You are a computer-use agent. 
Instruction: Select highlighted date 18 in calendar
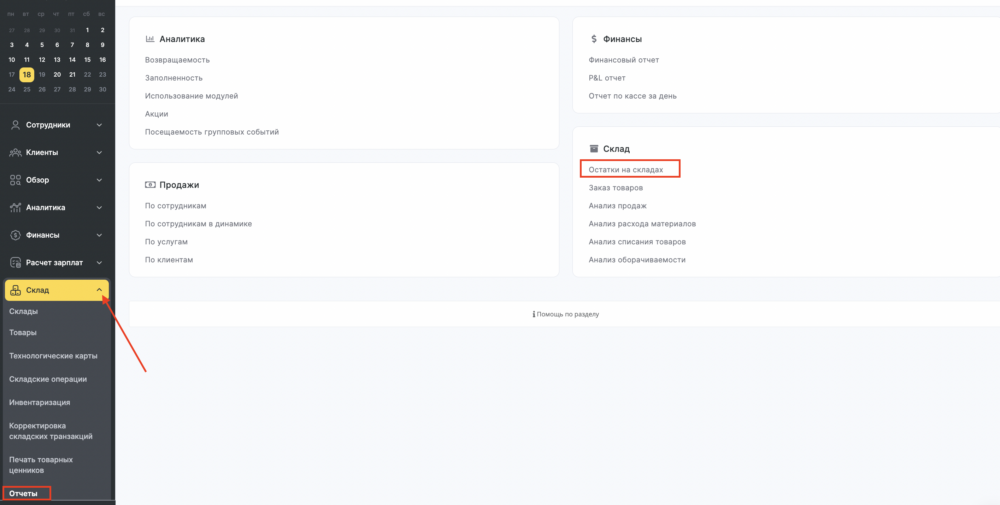[27, 75]
